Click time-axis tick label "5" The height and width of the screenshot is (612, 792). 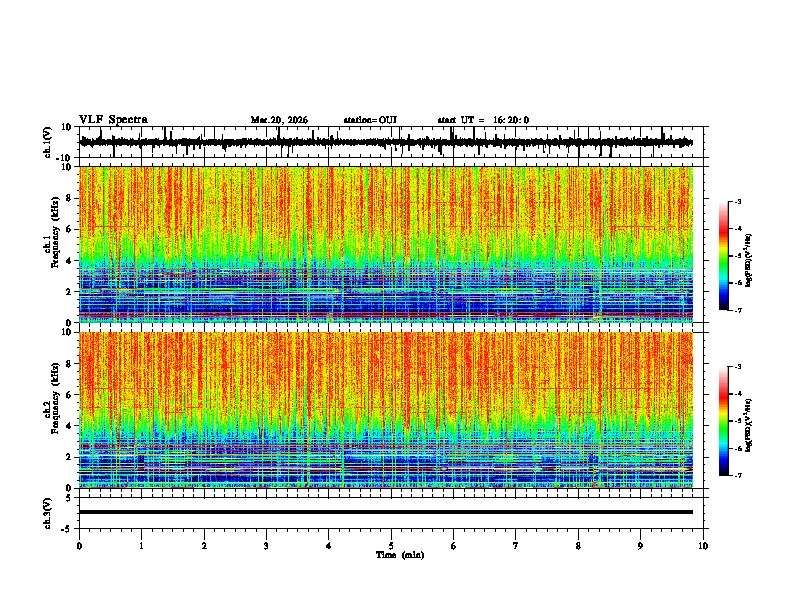coord(391,546)
